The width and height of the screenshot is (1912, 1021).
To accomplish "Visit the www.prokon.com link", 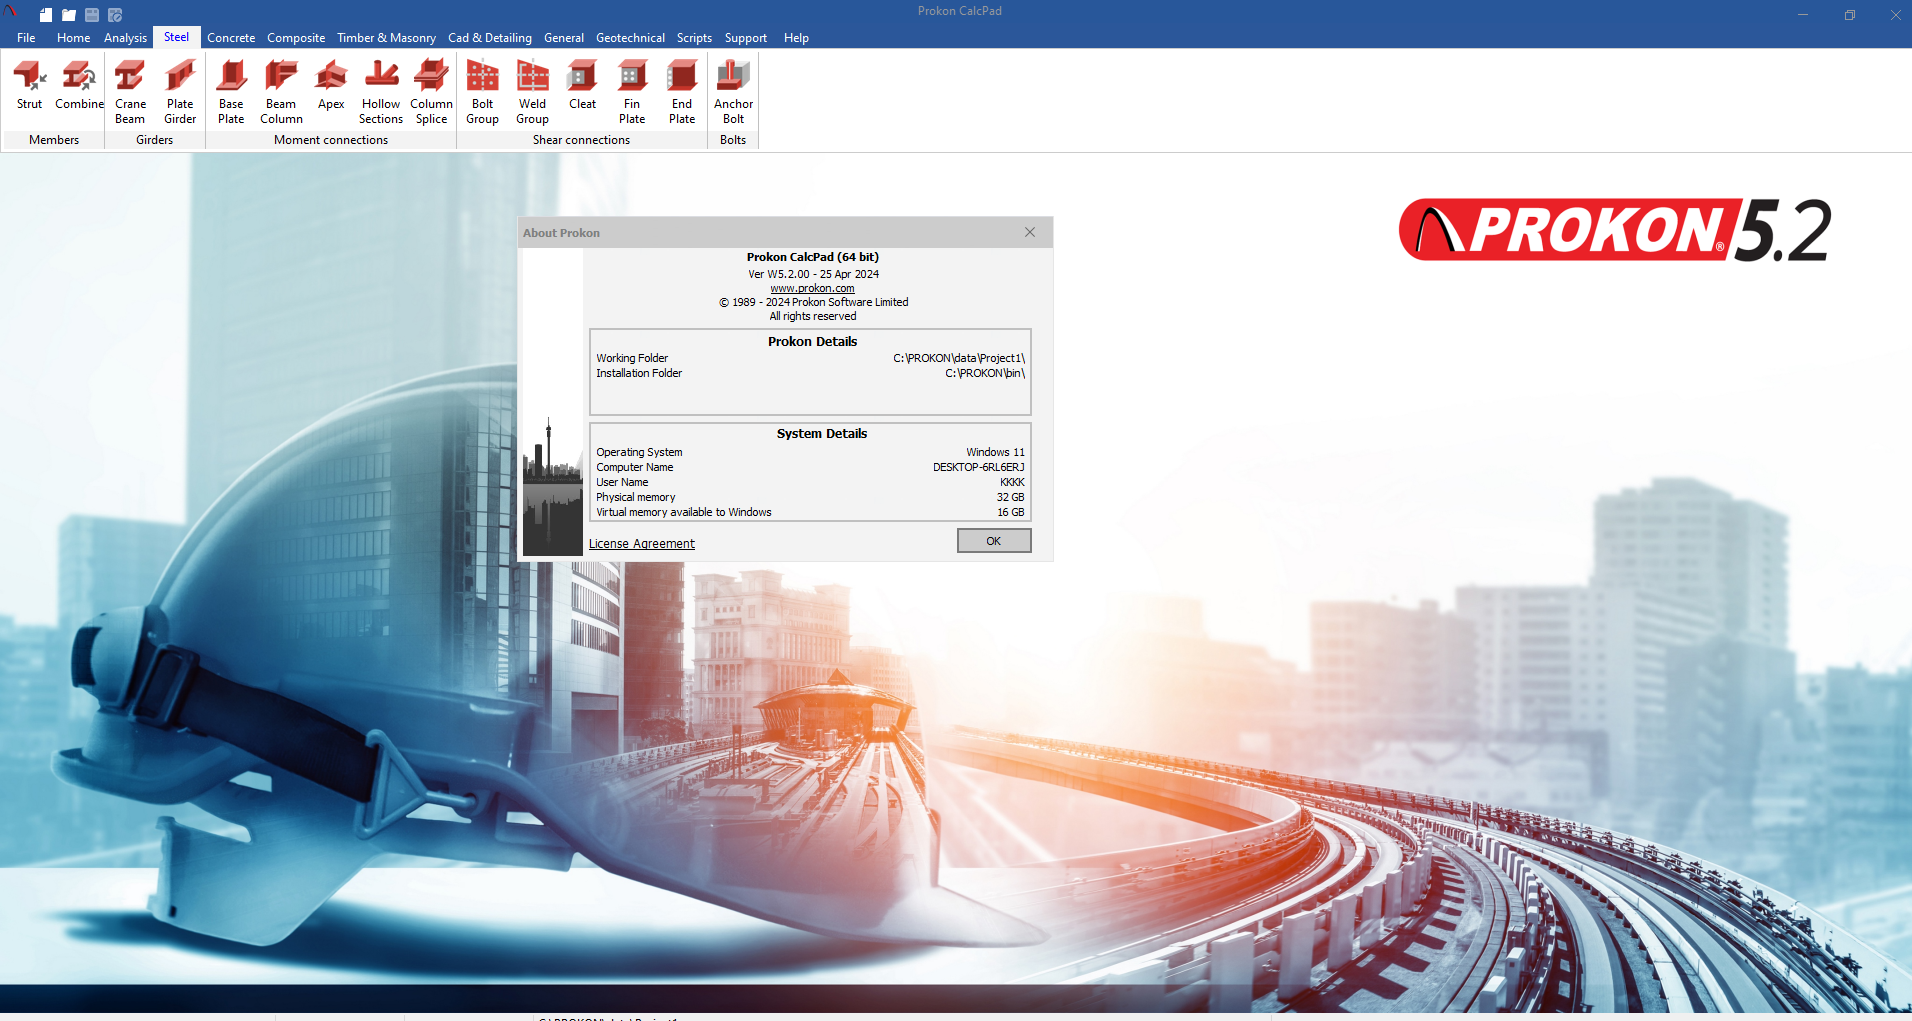I will pyautogui.click(x=812, y=288).
